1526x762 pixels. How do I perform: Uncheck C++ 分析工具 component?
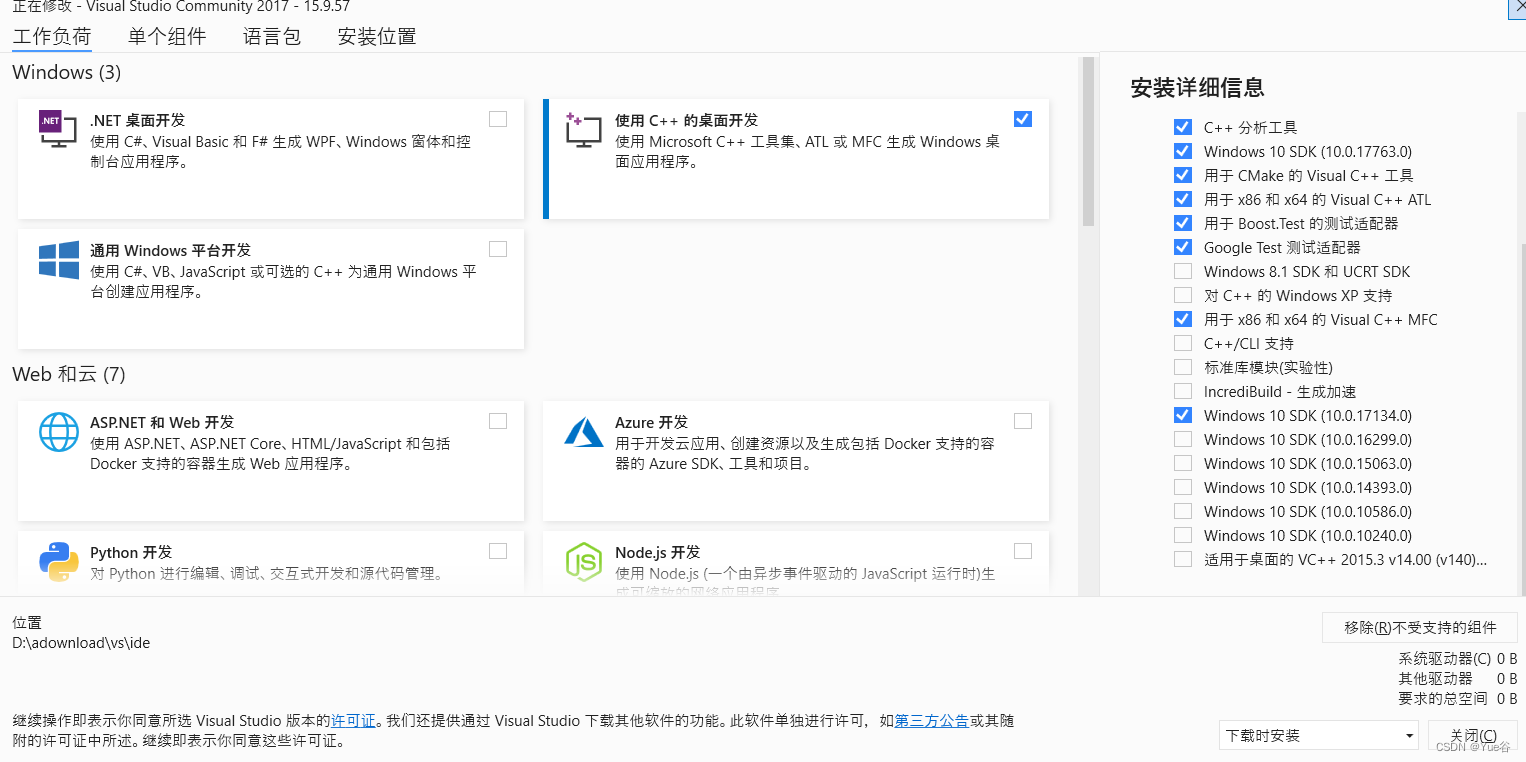coord(1183,127)
